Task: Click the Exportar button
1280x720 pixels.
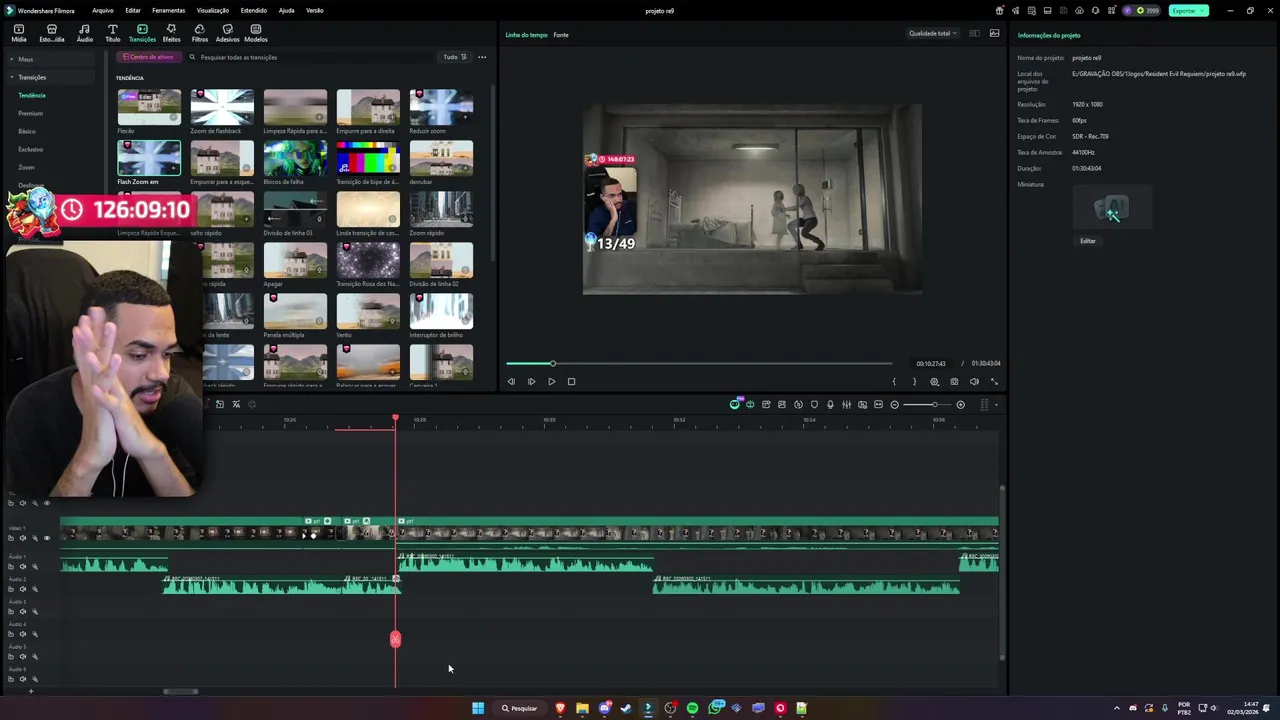Action: [1187, 10]
